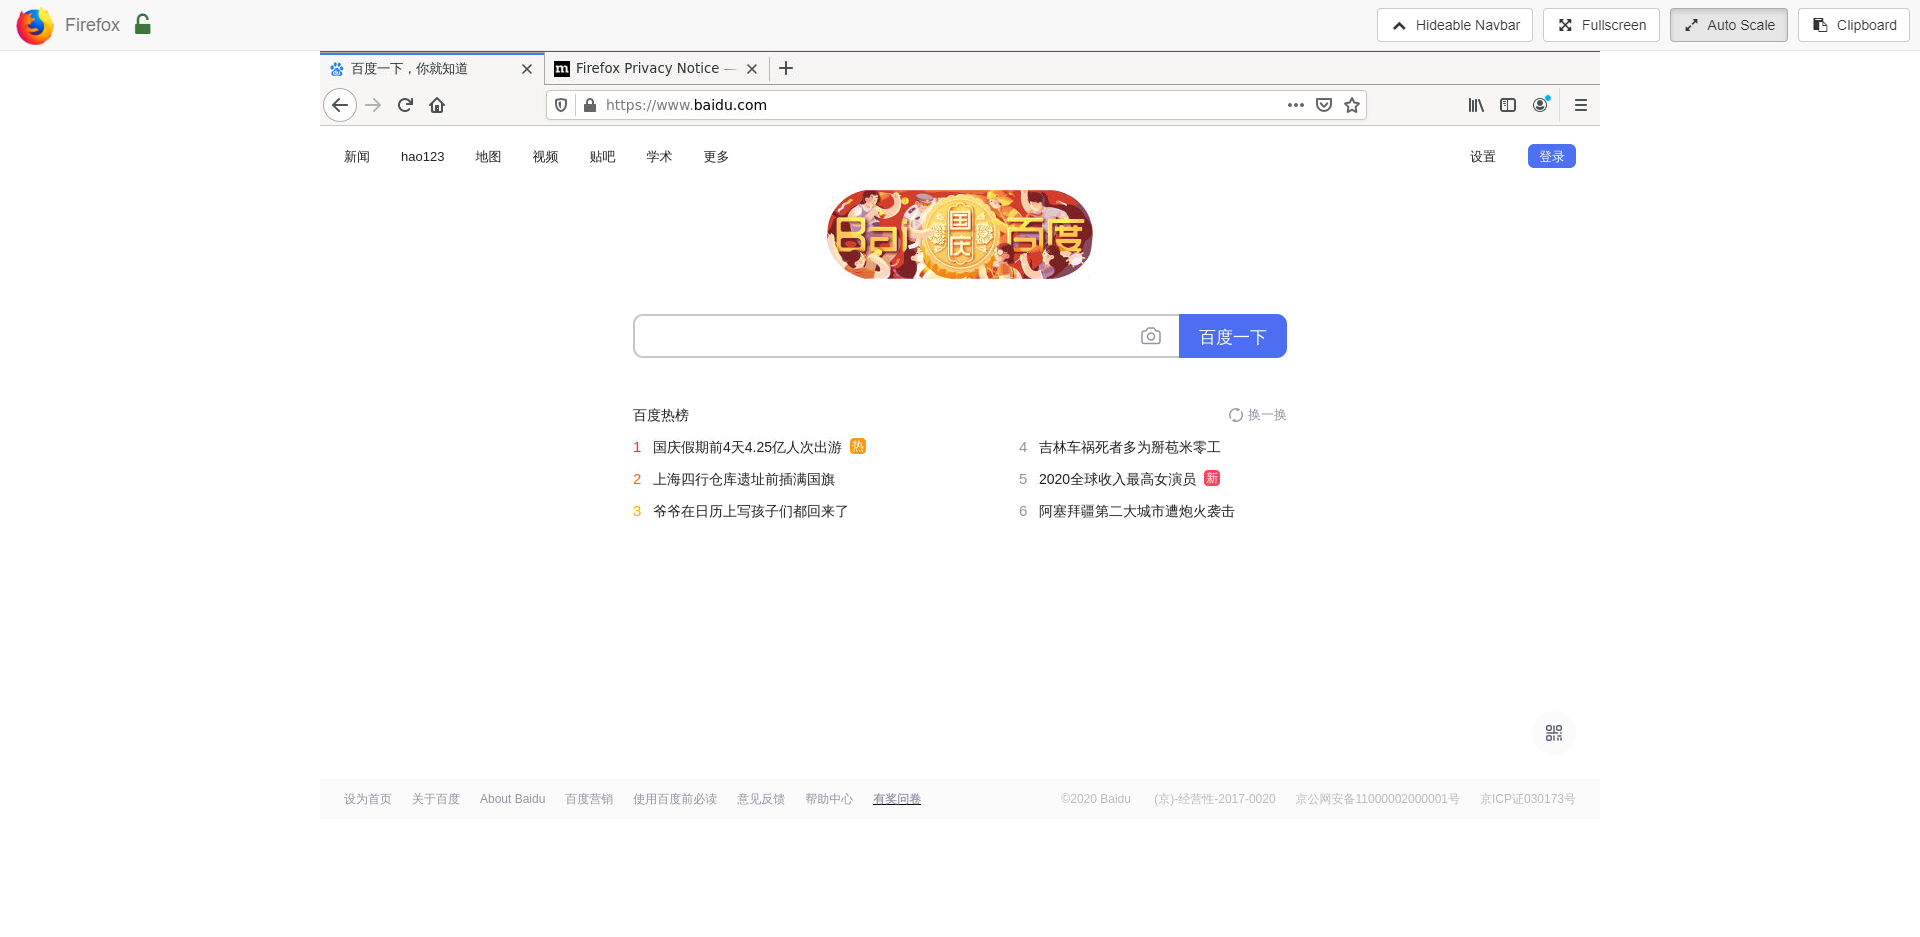The width and height of the screenshot is (1920, 937).
Task: Open the Clipboard panel
Action: [x=1854, y=25]
